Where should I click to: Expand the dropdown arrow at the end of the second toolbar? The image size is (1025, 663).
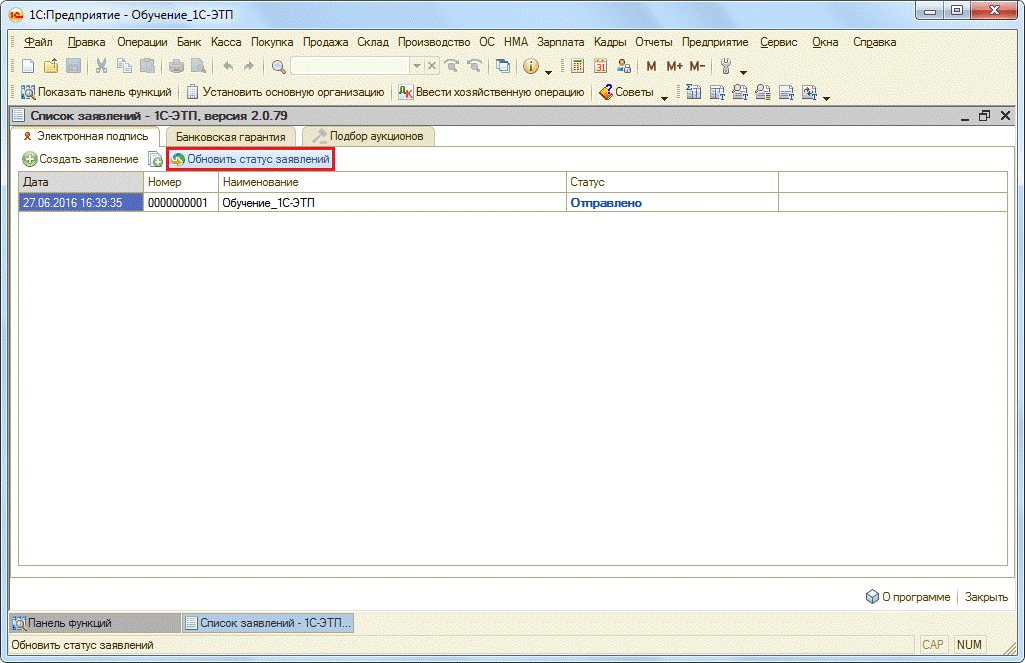(826, 97)
